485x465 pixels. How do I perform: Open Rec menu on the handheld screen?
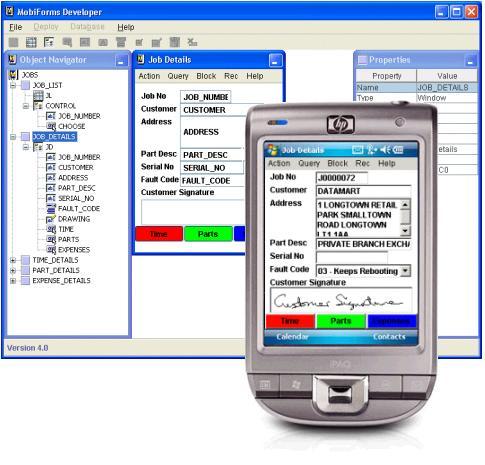click(362, 163)
